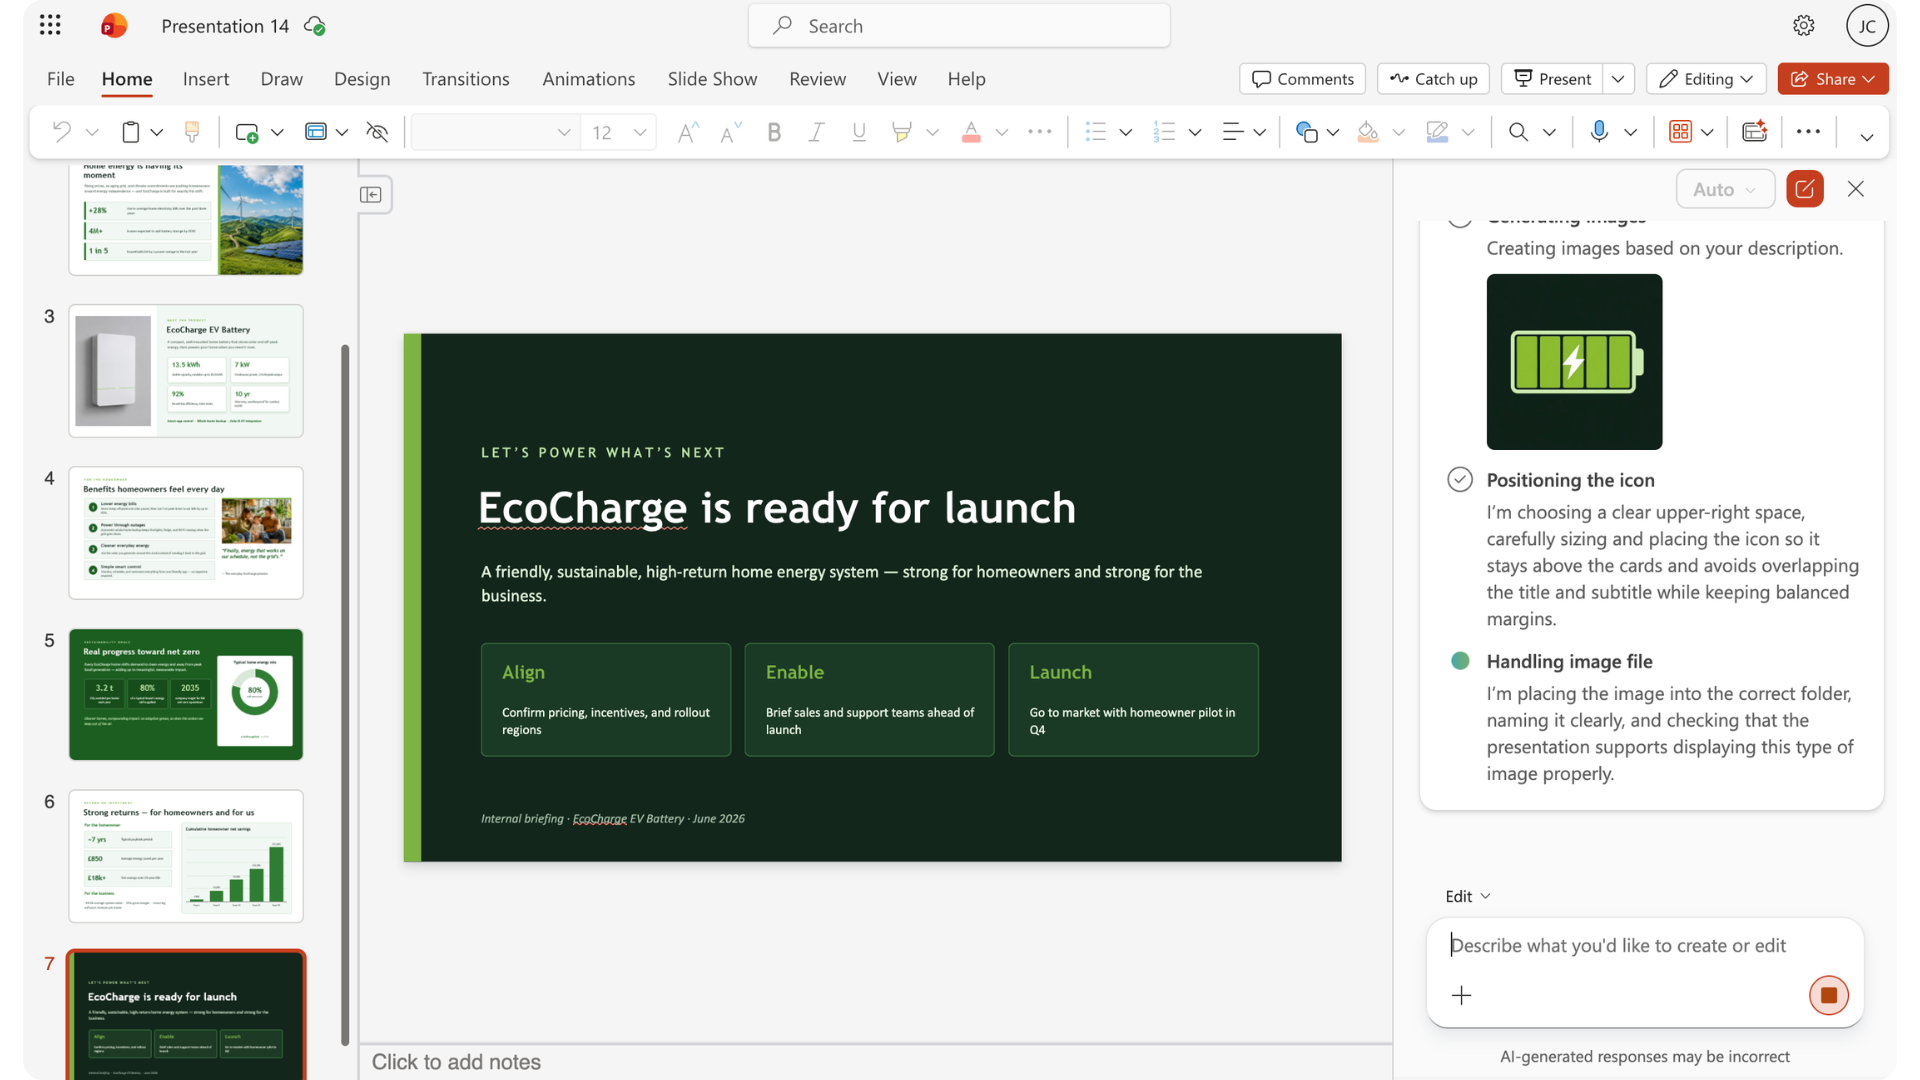Open the Present options dropdown arrow
Viewport: 1920px width, 1080px height.
pos(1618,79)
